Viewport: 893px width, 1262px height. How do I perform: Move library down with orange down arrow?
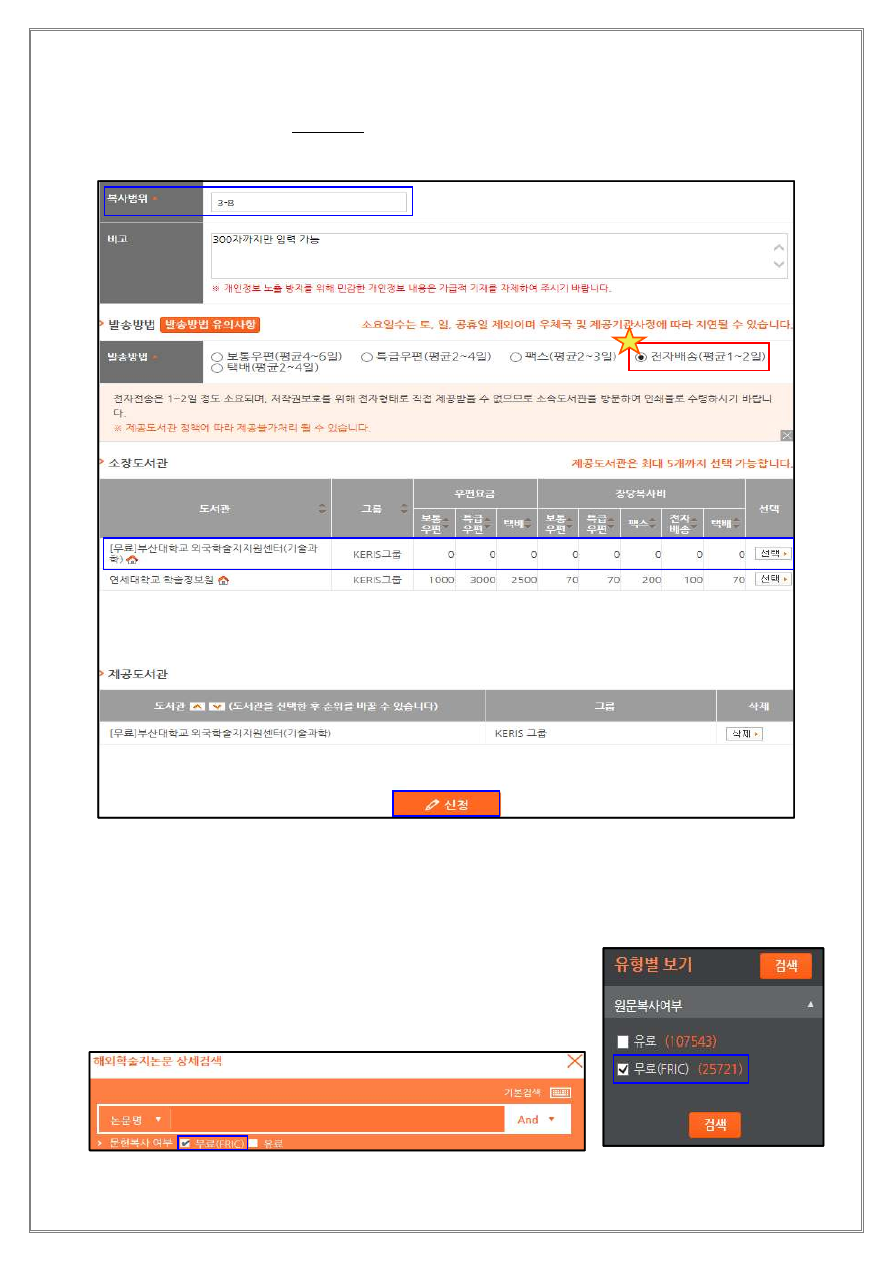point(217,706)
